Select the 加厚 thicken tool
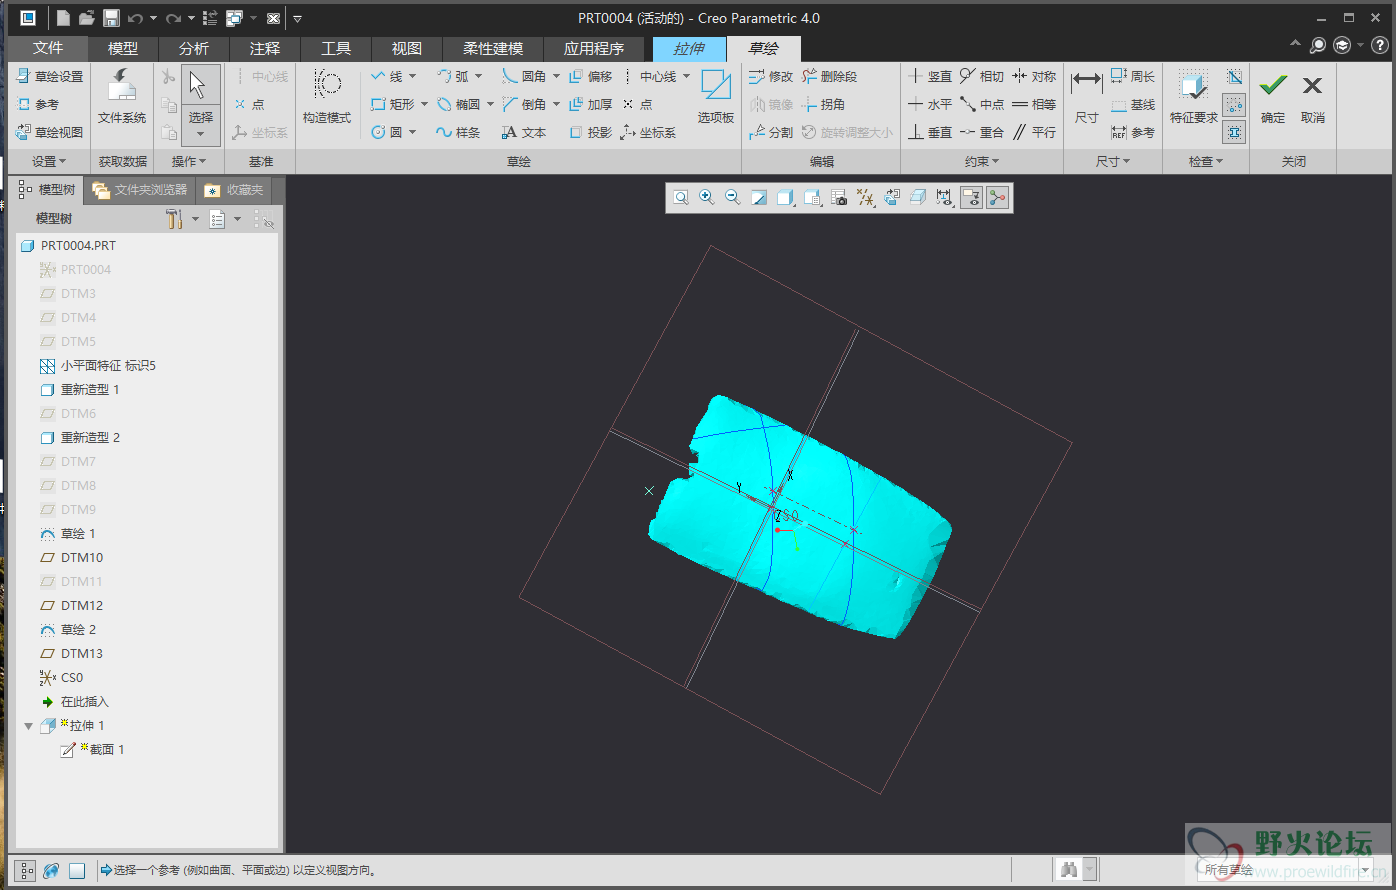Screen dimensions: 1396x890 pyautogui.click(x=590, y=104)
